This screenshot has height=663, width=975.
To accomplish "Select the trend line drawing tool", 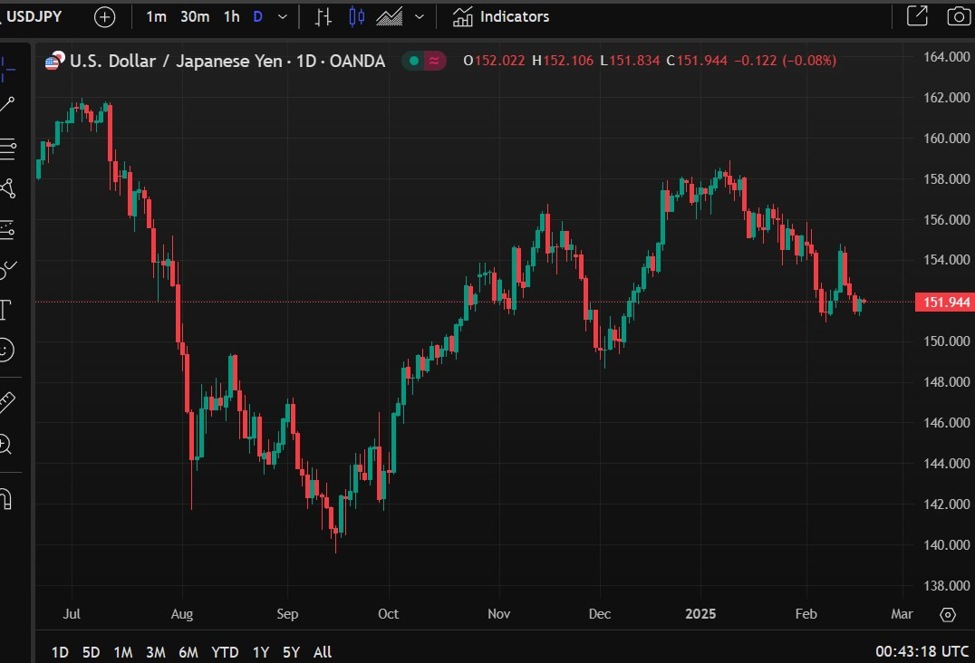I will (x=7, y=105).
